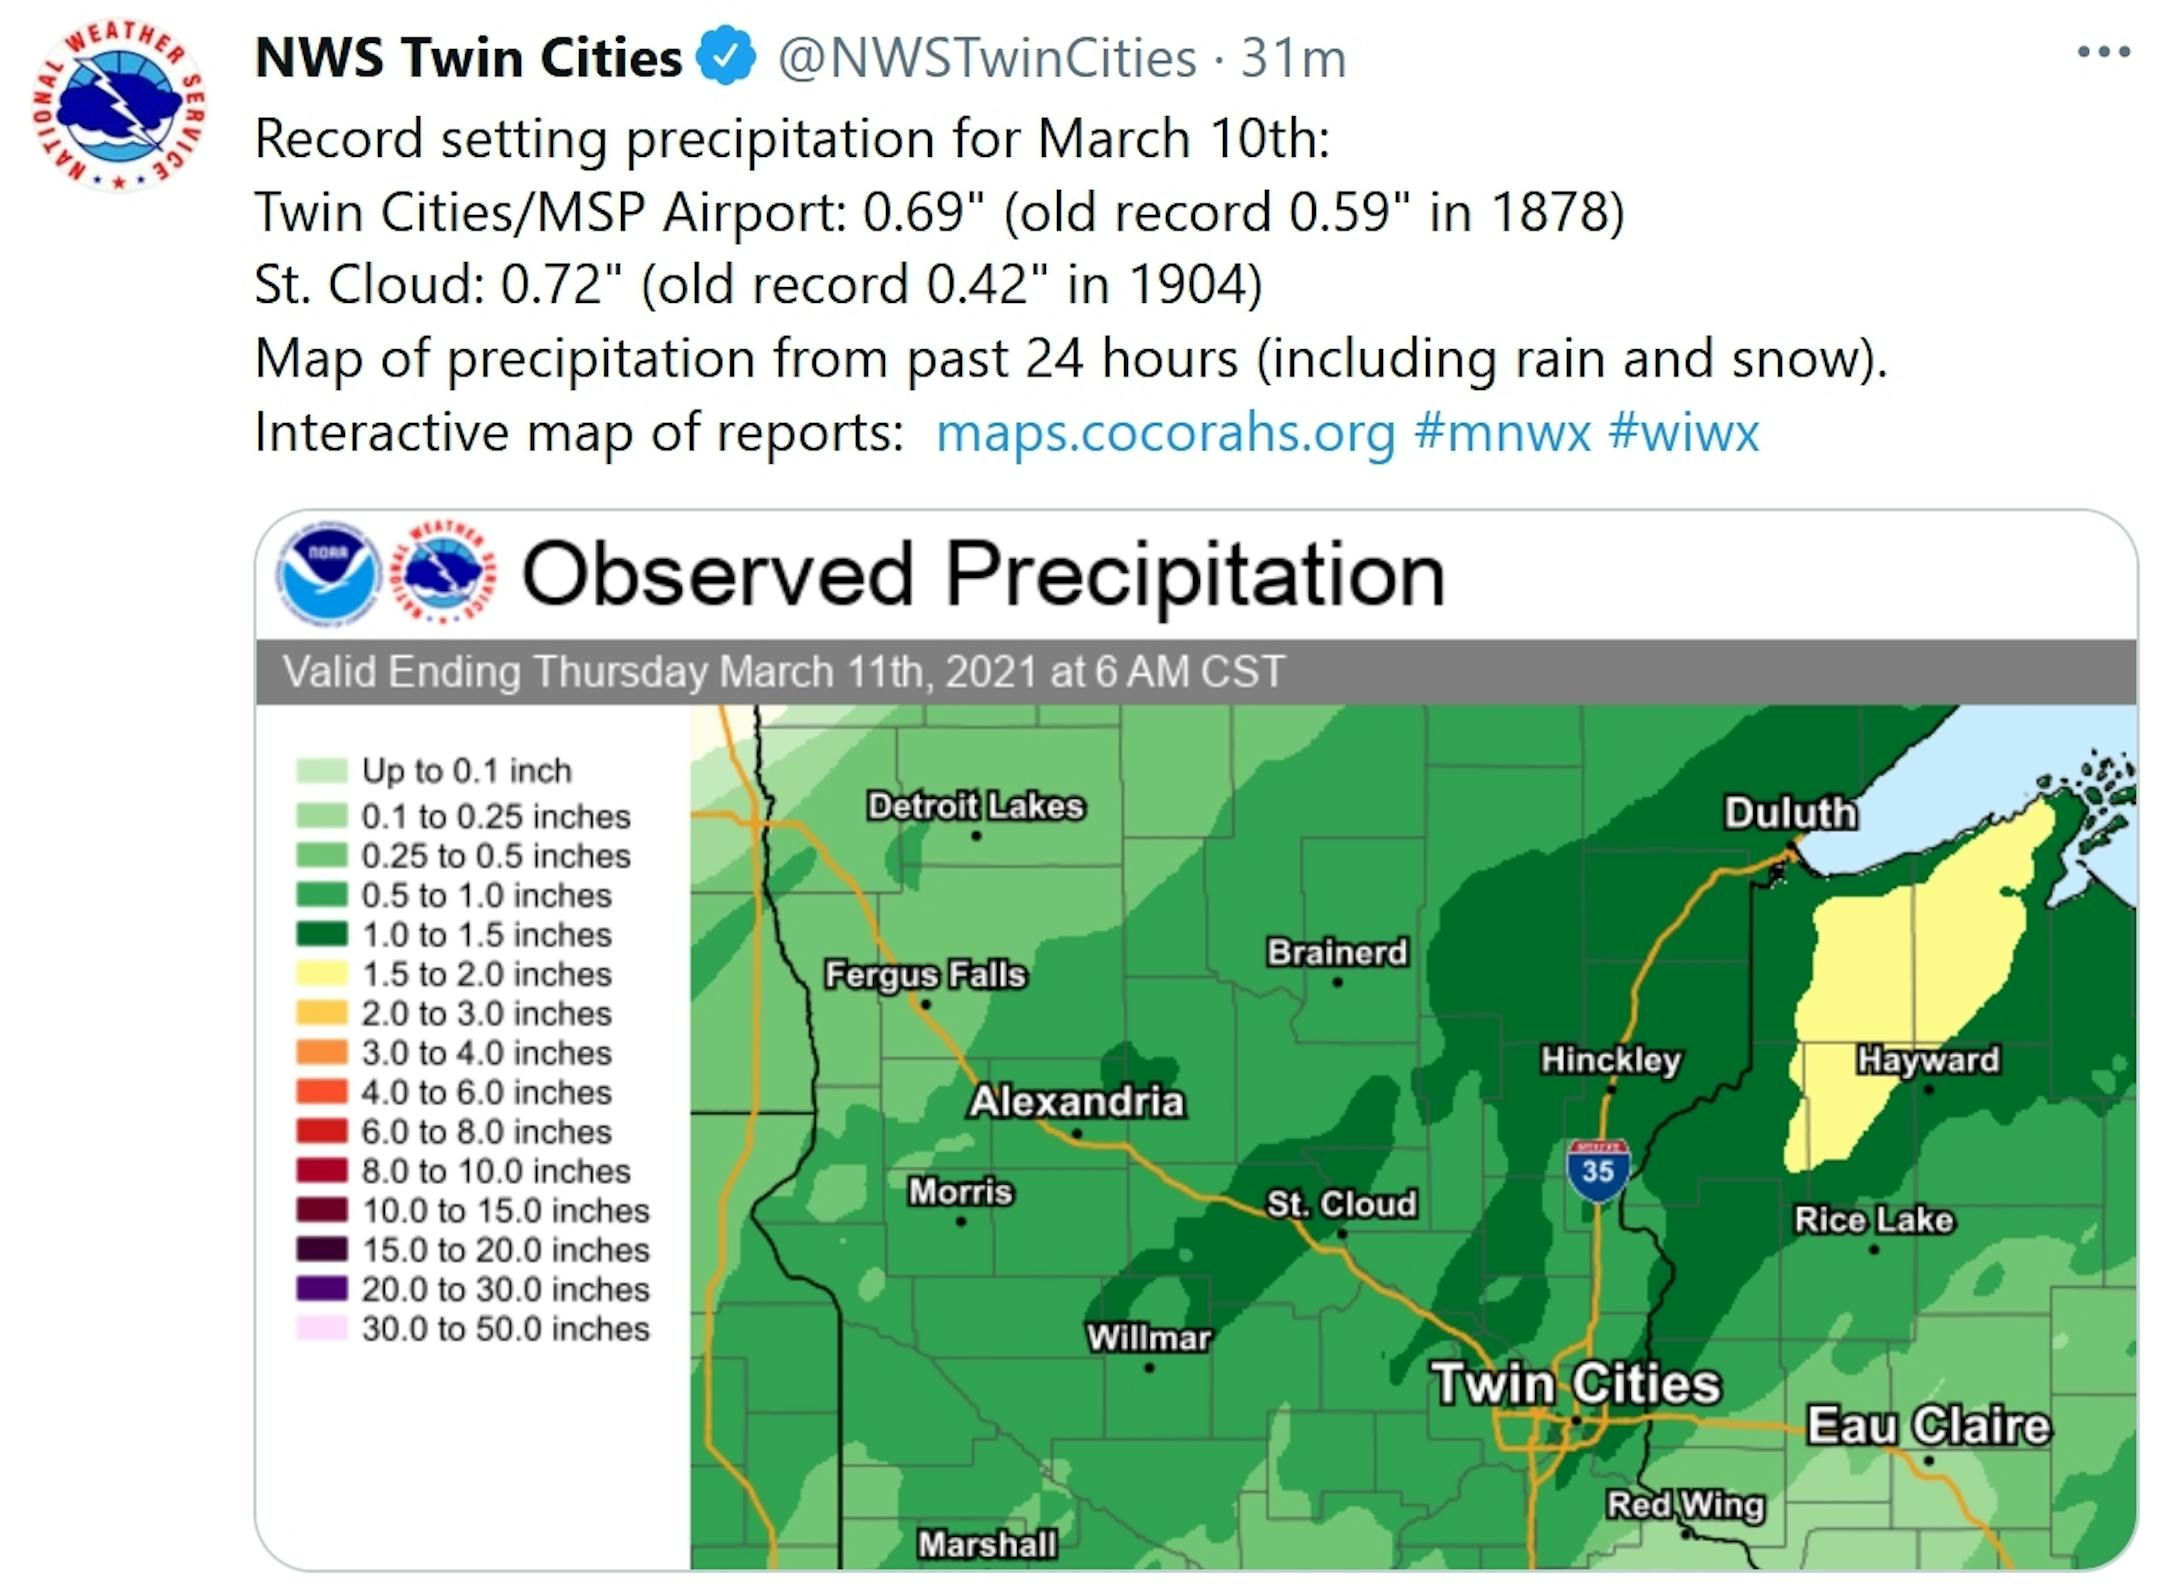The width and height of the screenshot is (2160, 1593).
Task: Open the tweet's three-dot more menu
Action: point(2103,52)
